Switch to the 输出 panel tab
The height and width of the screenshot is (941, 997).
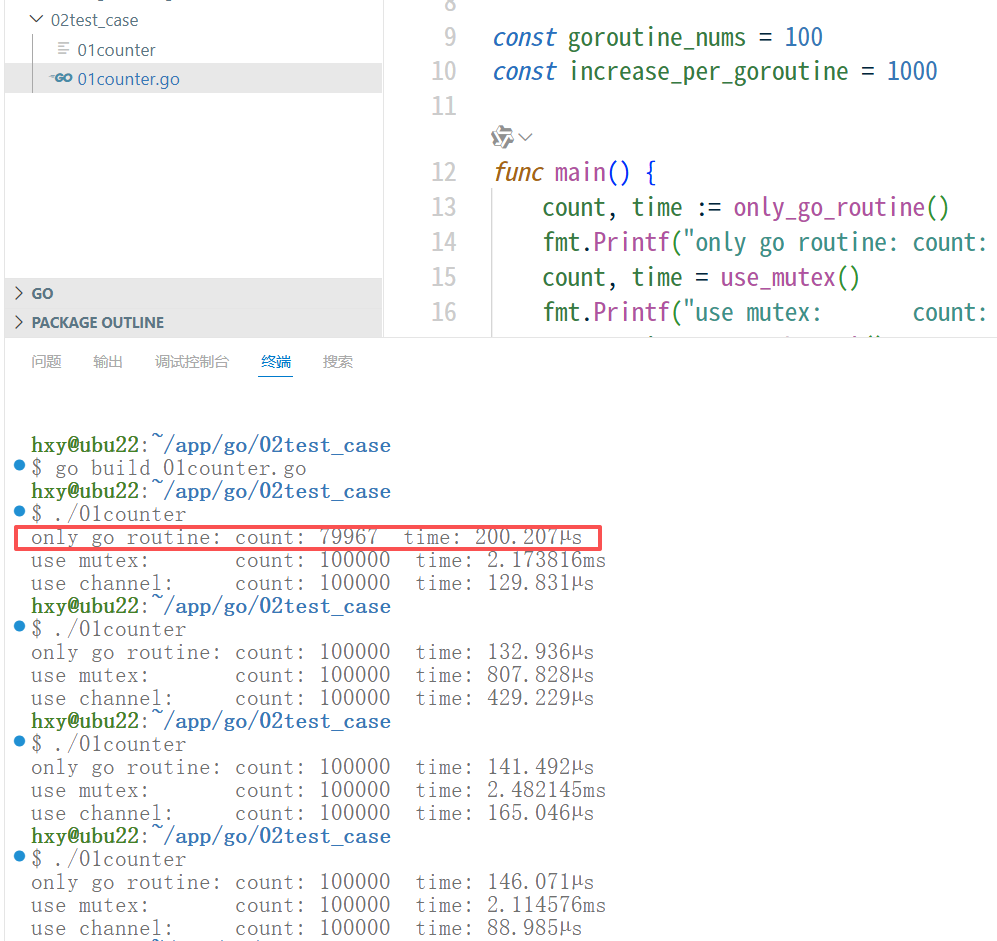click(107, 362)
